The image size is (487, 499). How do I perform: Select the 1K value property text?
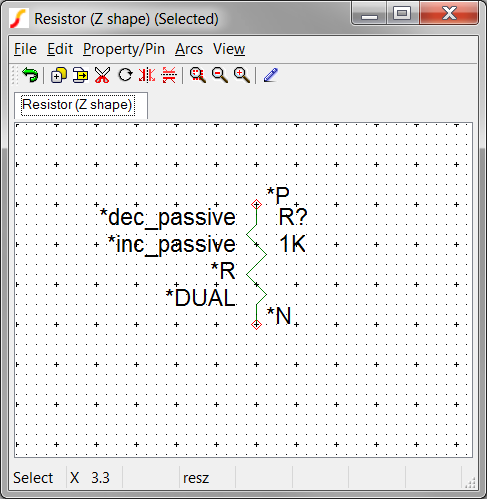pyautogui.click(x=293, y=244)
